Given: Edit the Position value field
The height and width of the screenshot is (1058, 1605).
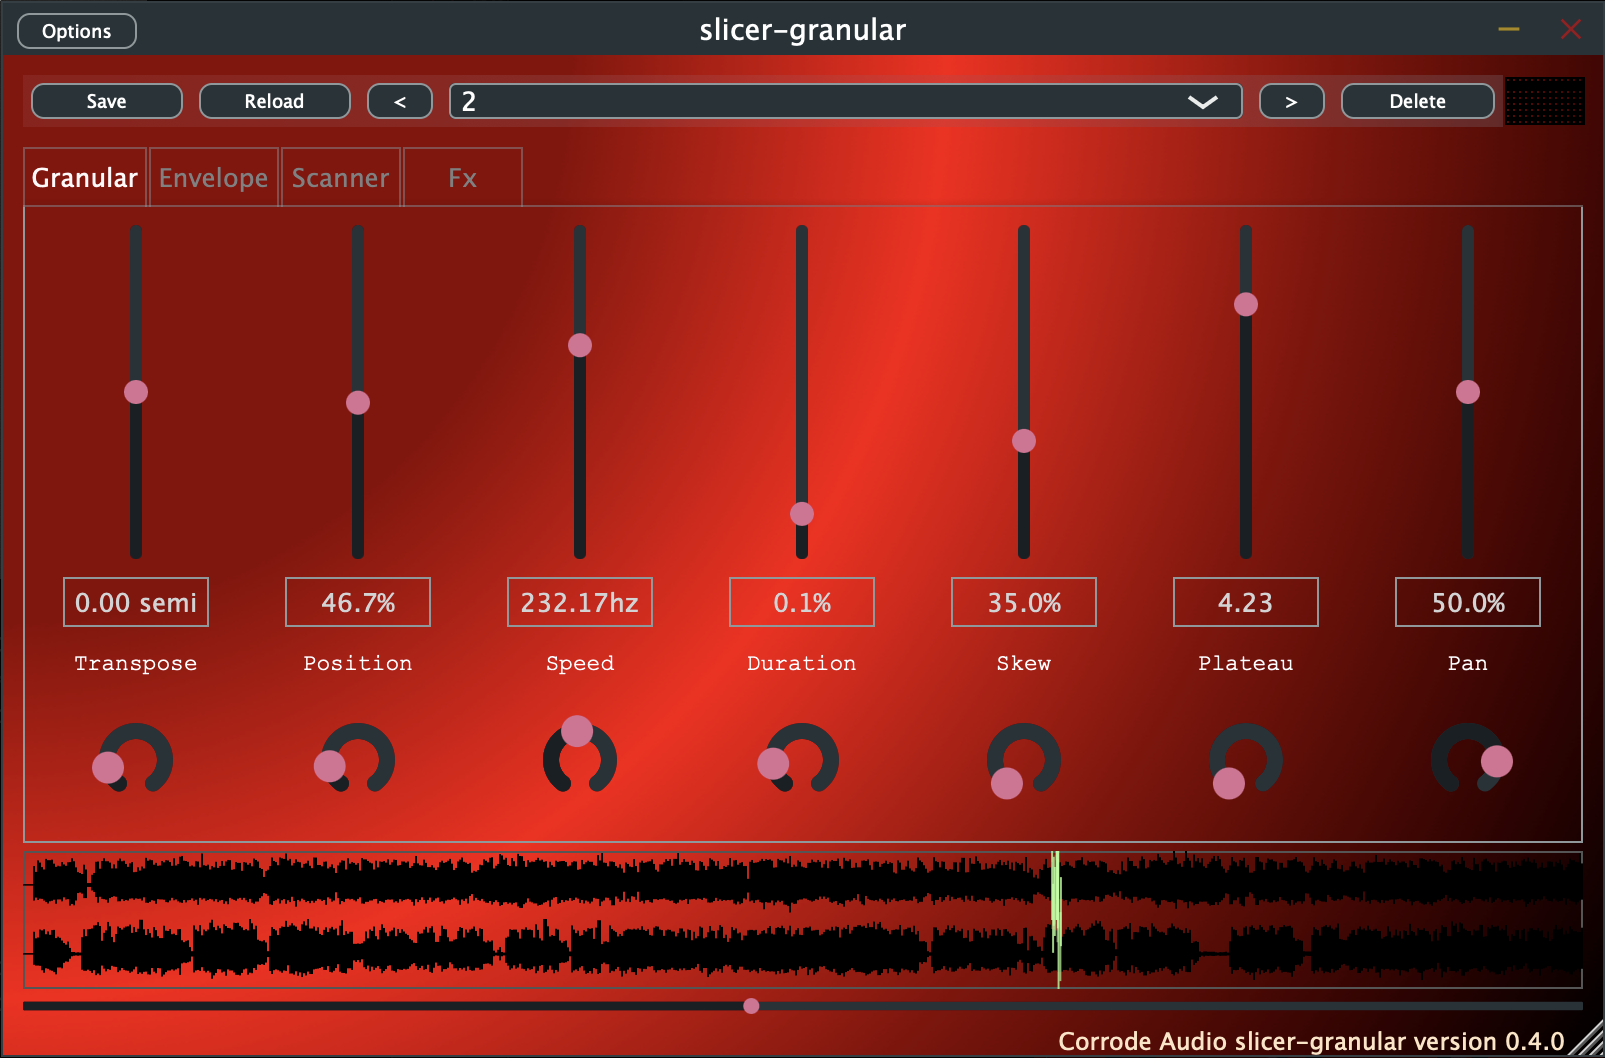Looking at the screenshot, I should tap(357, 602).
